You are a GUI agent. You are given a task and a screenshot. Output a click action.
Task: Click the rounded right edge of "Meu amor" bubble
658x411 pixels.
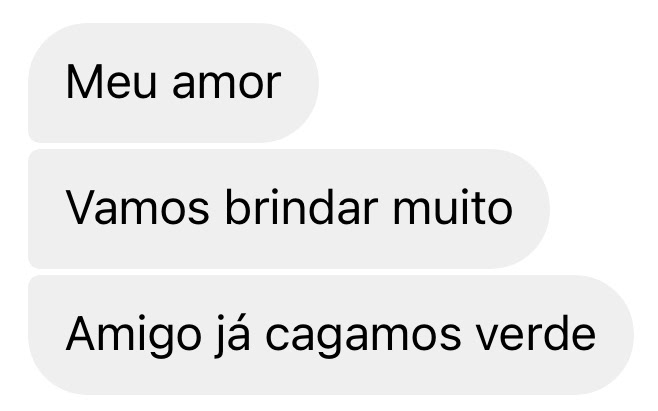(308, 83)
